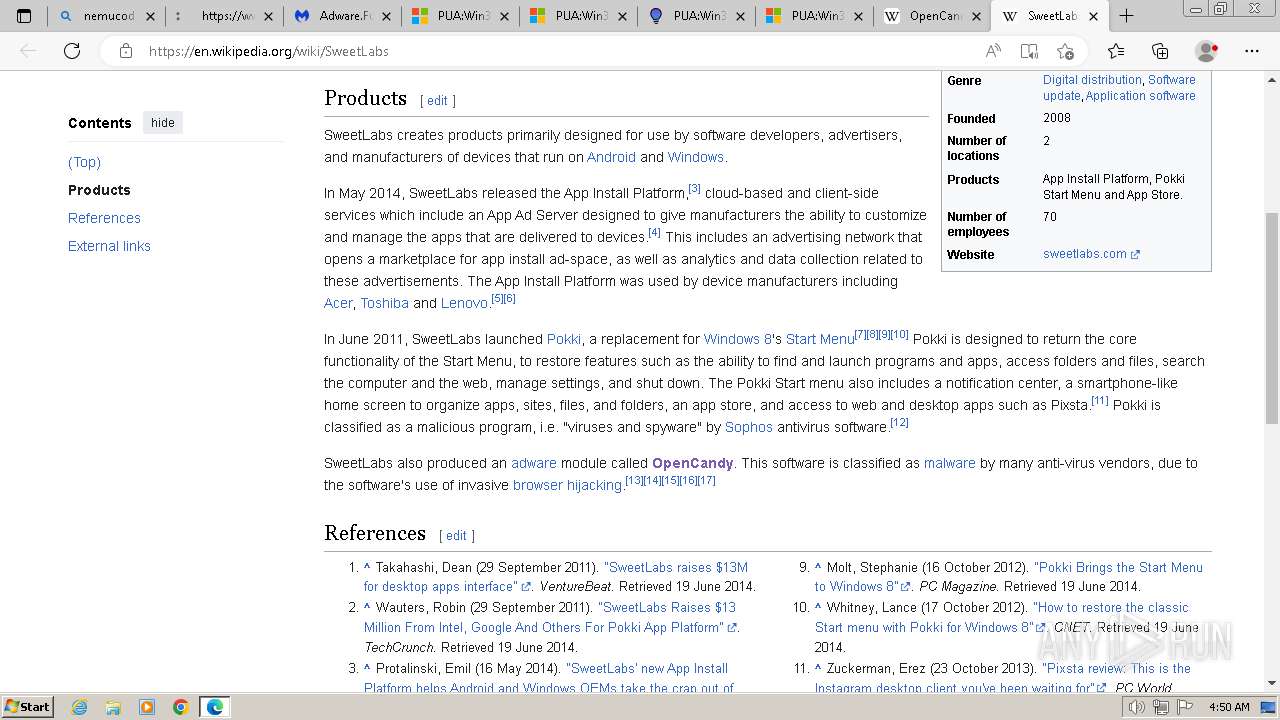This screenshot has height=720, width=1280.
Task: Edit the References section
Action: pos(456,536)
